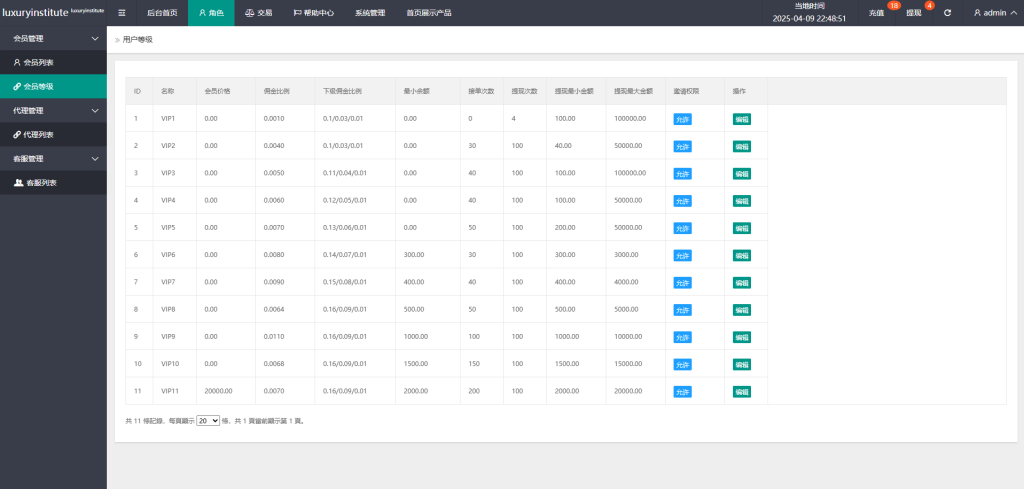Collapse the 会员管理 sidebar group
The width and height of the screenshot is (1024, 489).
(53, 39)
